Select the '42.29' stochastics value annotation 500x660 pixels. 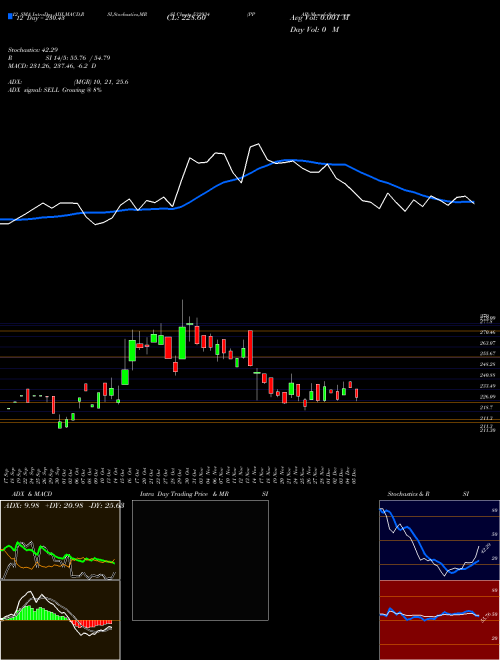[x=486, y=548]
